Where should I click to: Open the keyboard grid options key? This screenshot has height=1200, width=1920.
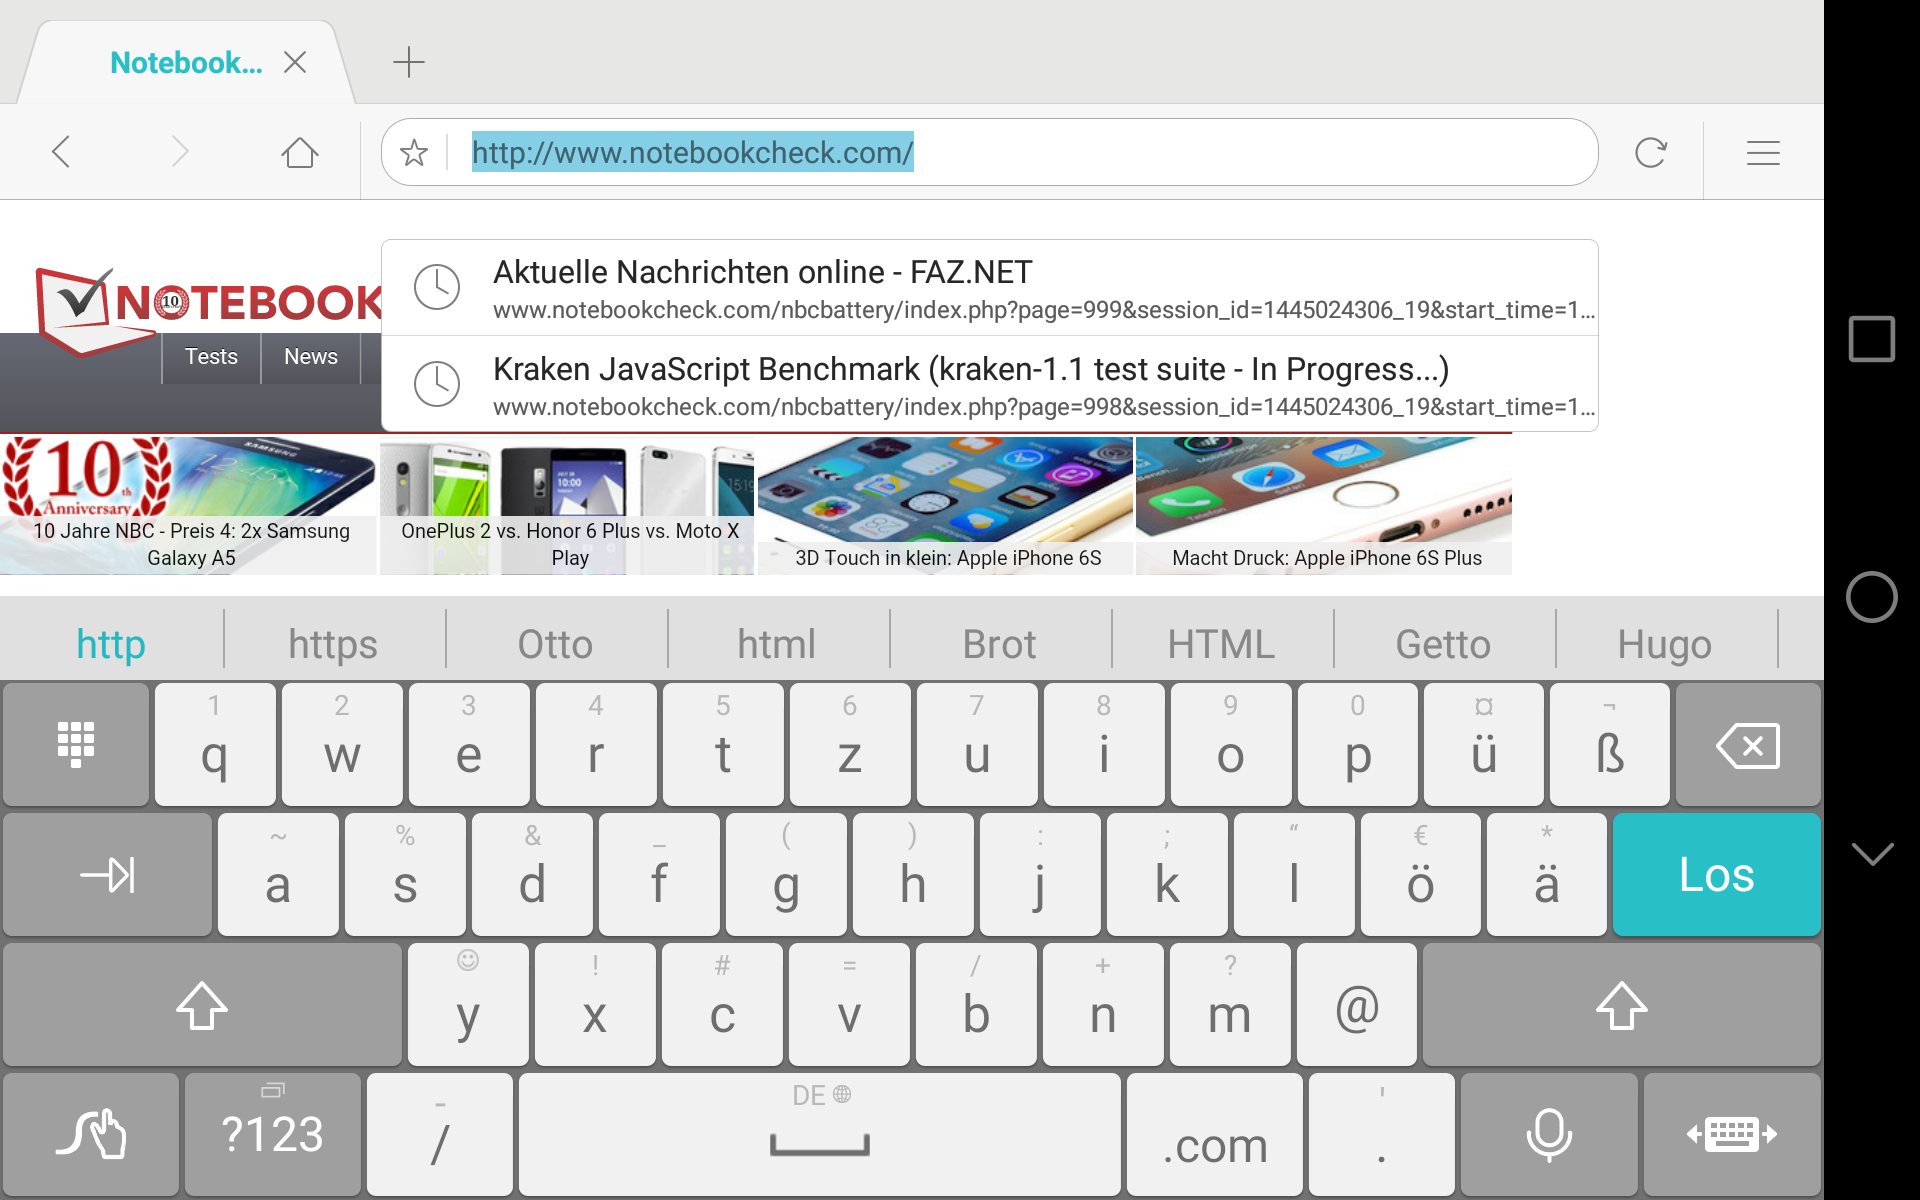tap(76, 744)
